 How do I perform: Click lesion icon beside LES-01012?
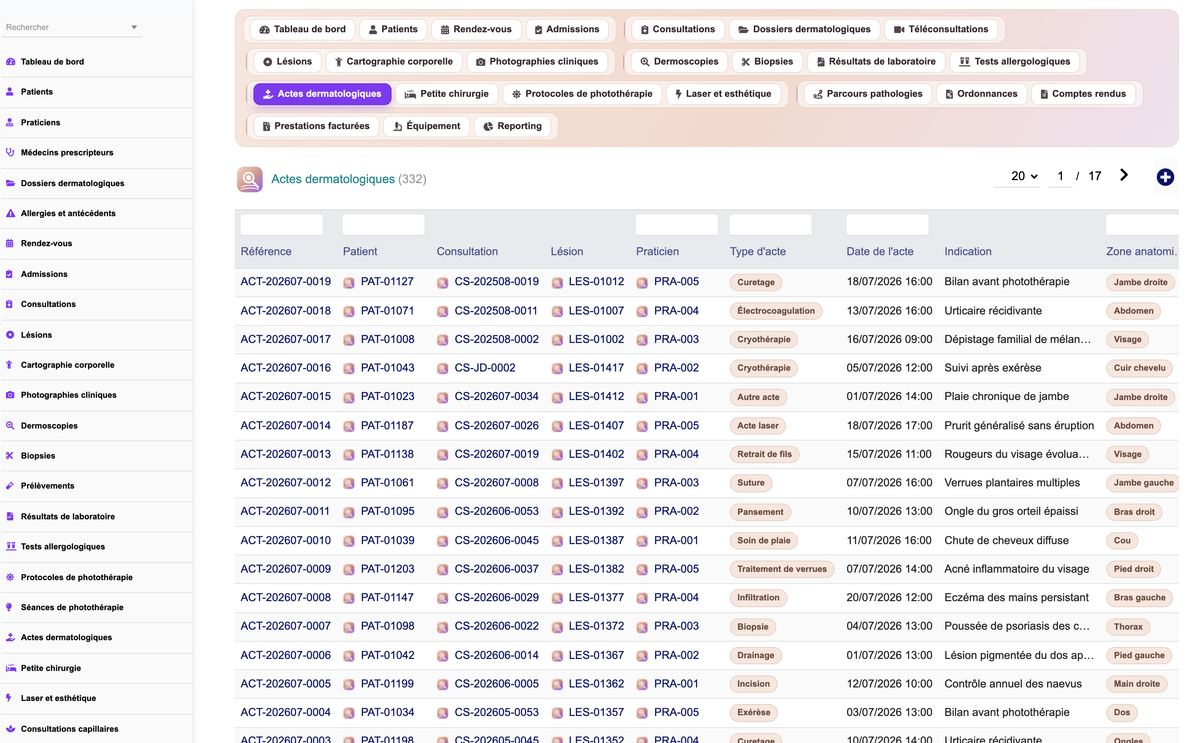[557, 283]
